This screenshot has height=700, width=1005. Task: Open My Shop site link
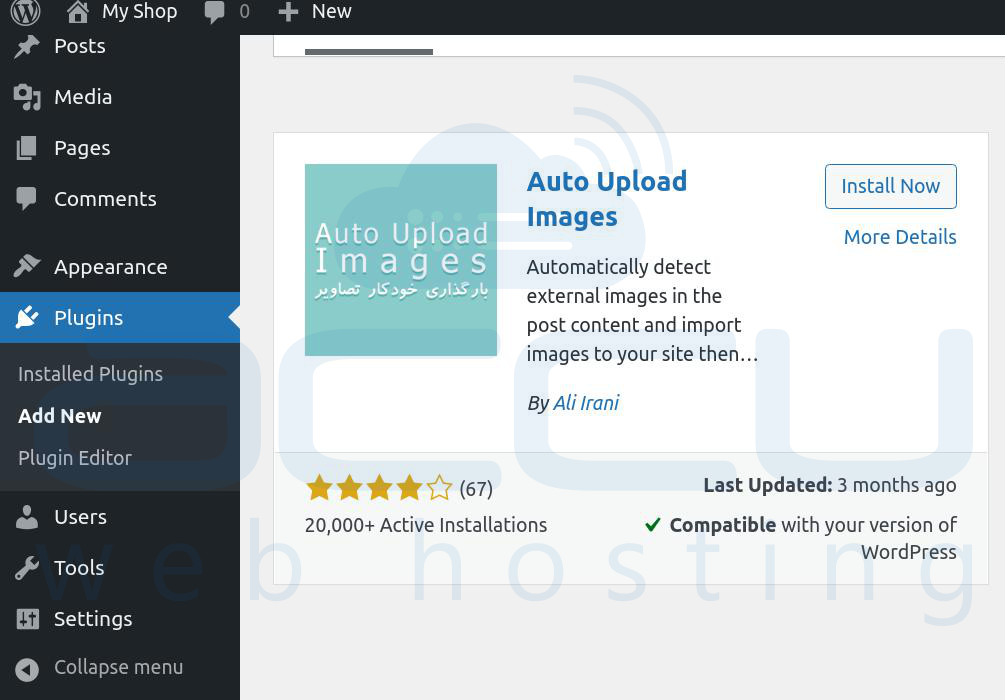(139, 12)
